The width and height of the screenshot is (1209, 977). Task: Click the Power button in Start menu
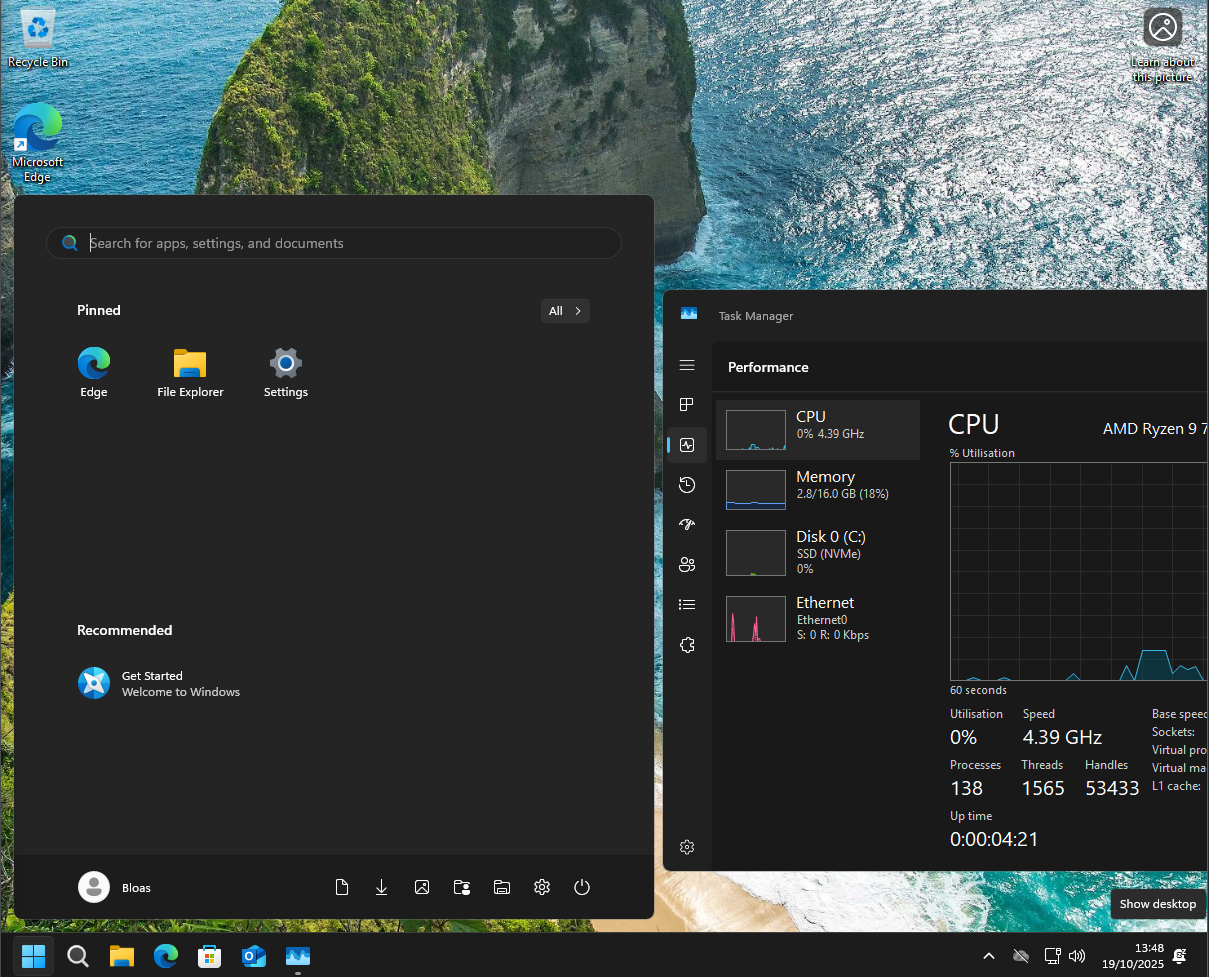pos(582,887)
